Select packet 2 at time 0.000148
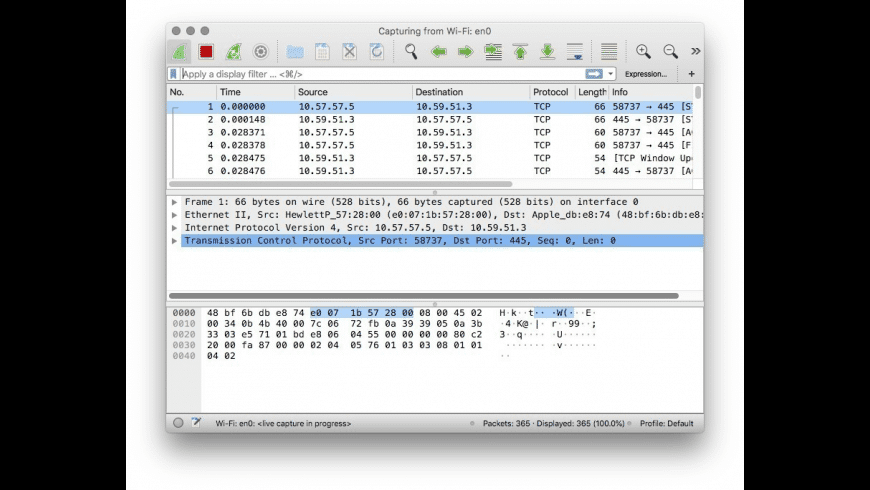 [x=430, y=119]
